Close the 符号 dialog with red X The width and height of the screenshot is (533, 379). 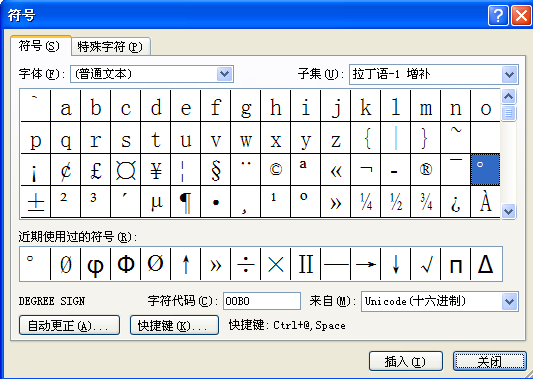(x=521, y=15)
